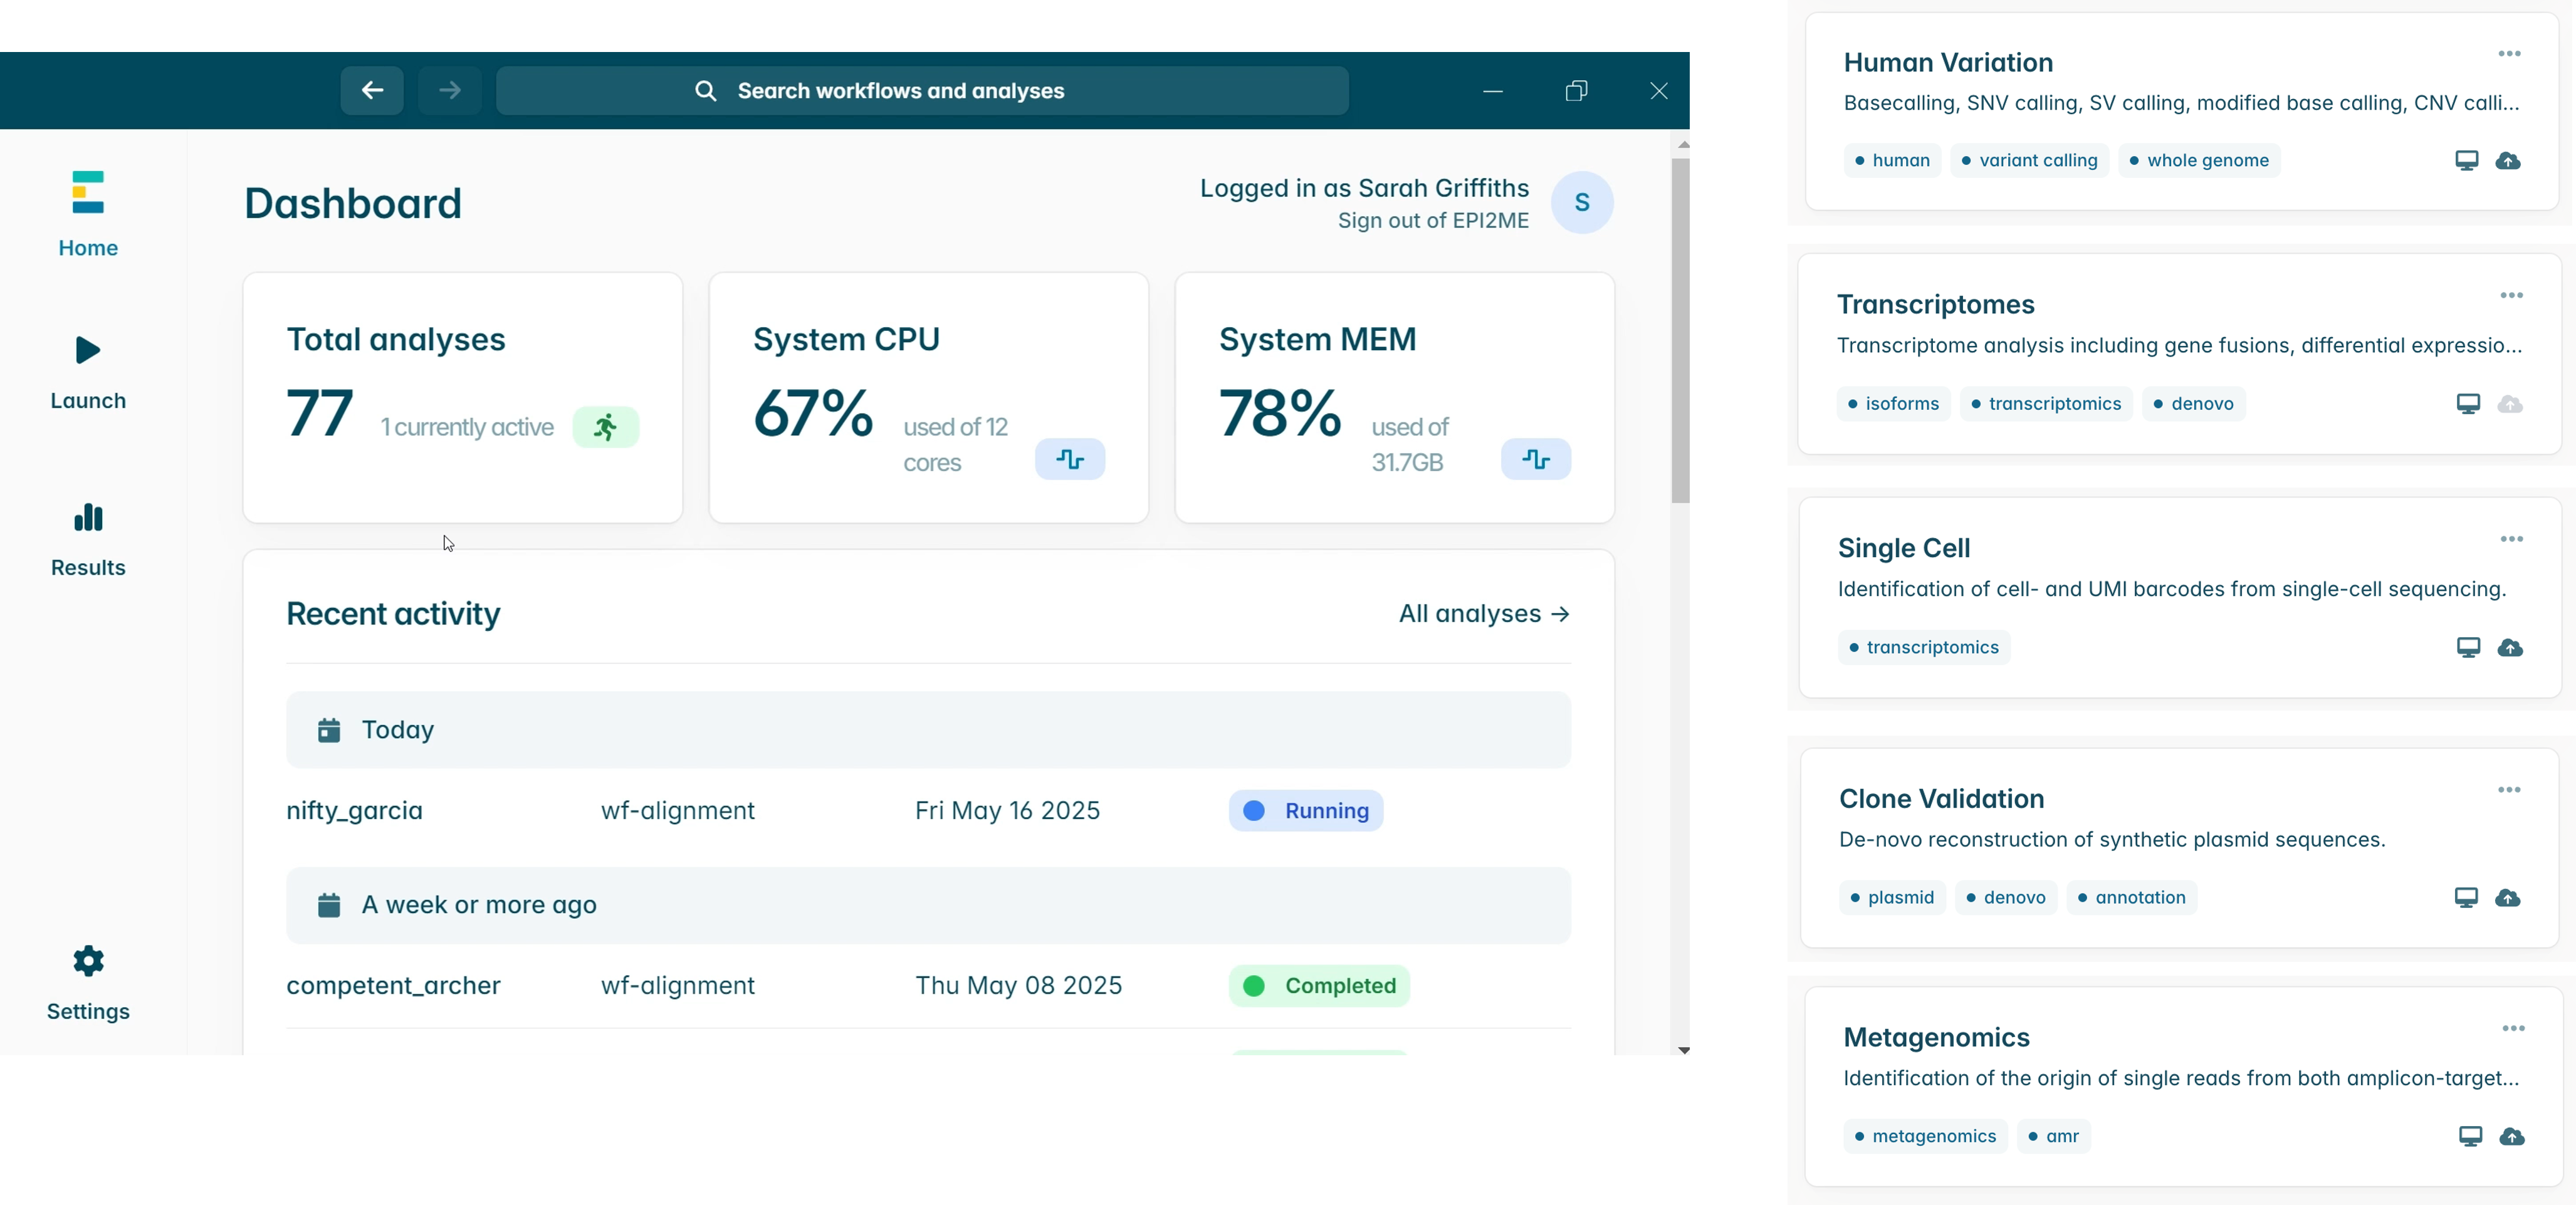Click the Search workflows and analyses field

921,91
